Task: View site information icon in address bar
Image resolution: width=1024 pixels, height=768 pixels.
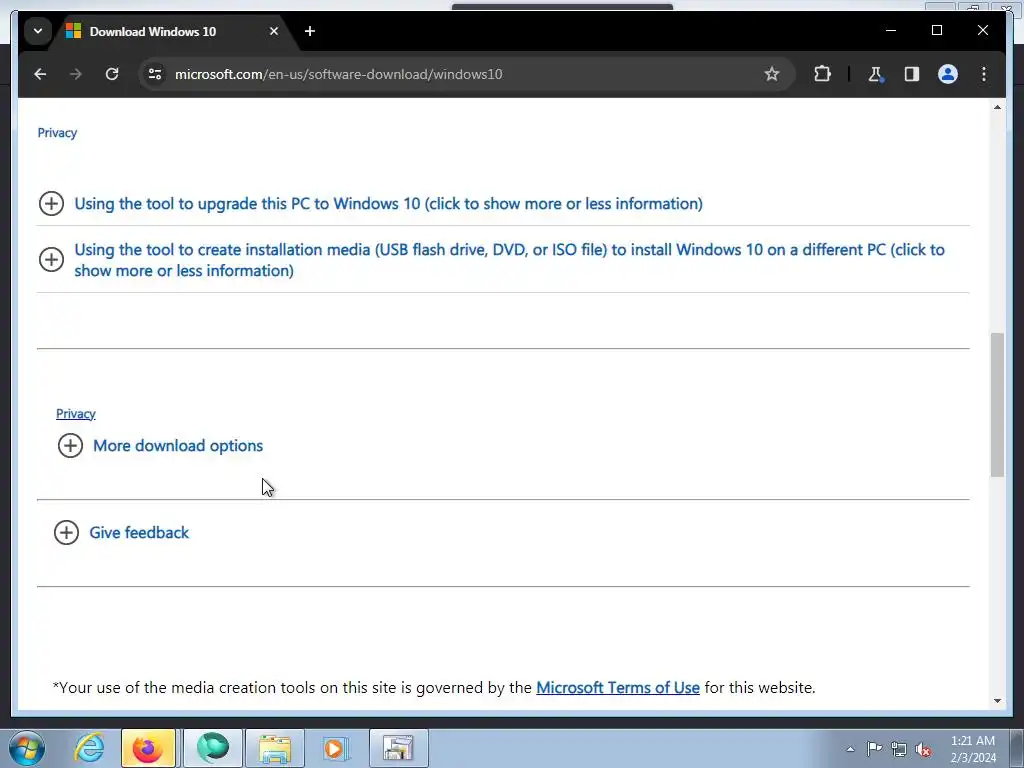Action: [x=155, y=74]
